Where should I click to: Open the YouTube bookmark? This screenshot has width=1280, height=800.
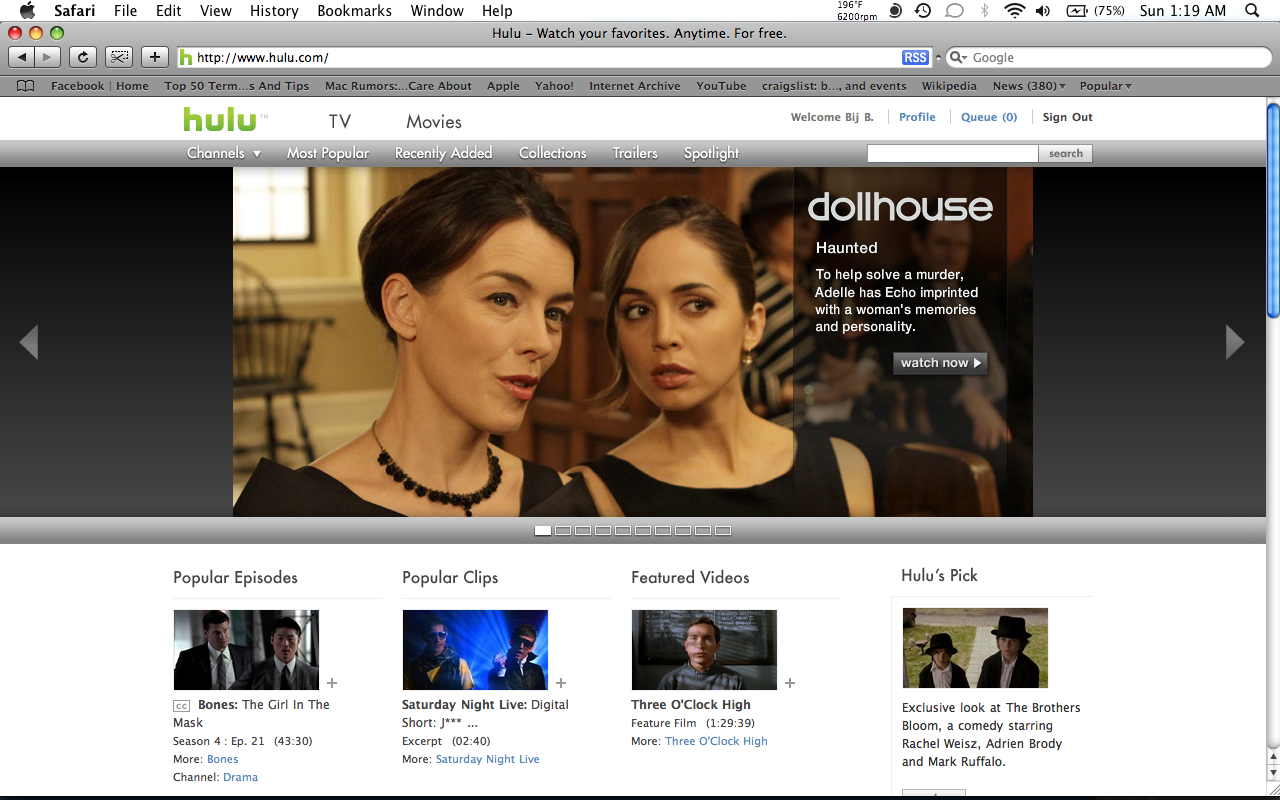pos(721,86)
